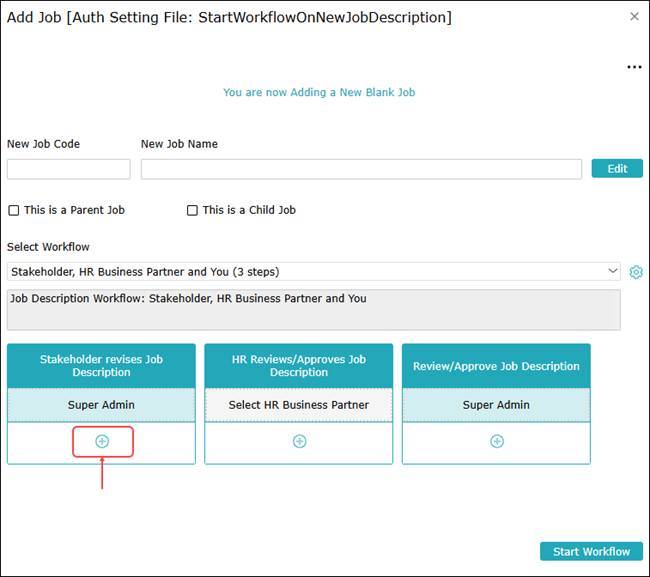Select the Review/Approve Job Description header
650x577 pixels.
496,366
